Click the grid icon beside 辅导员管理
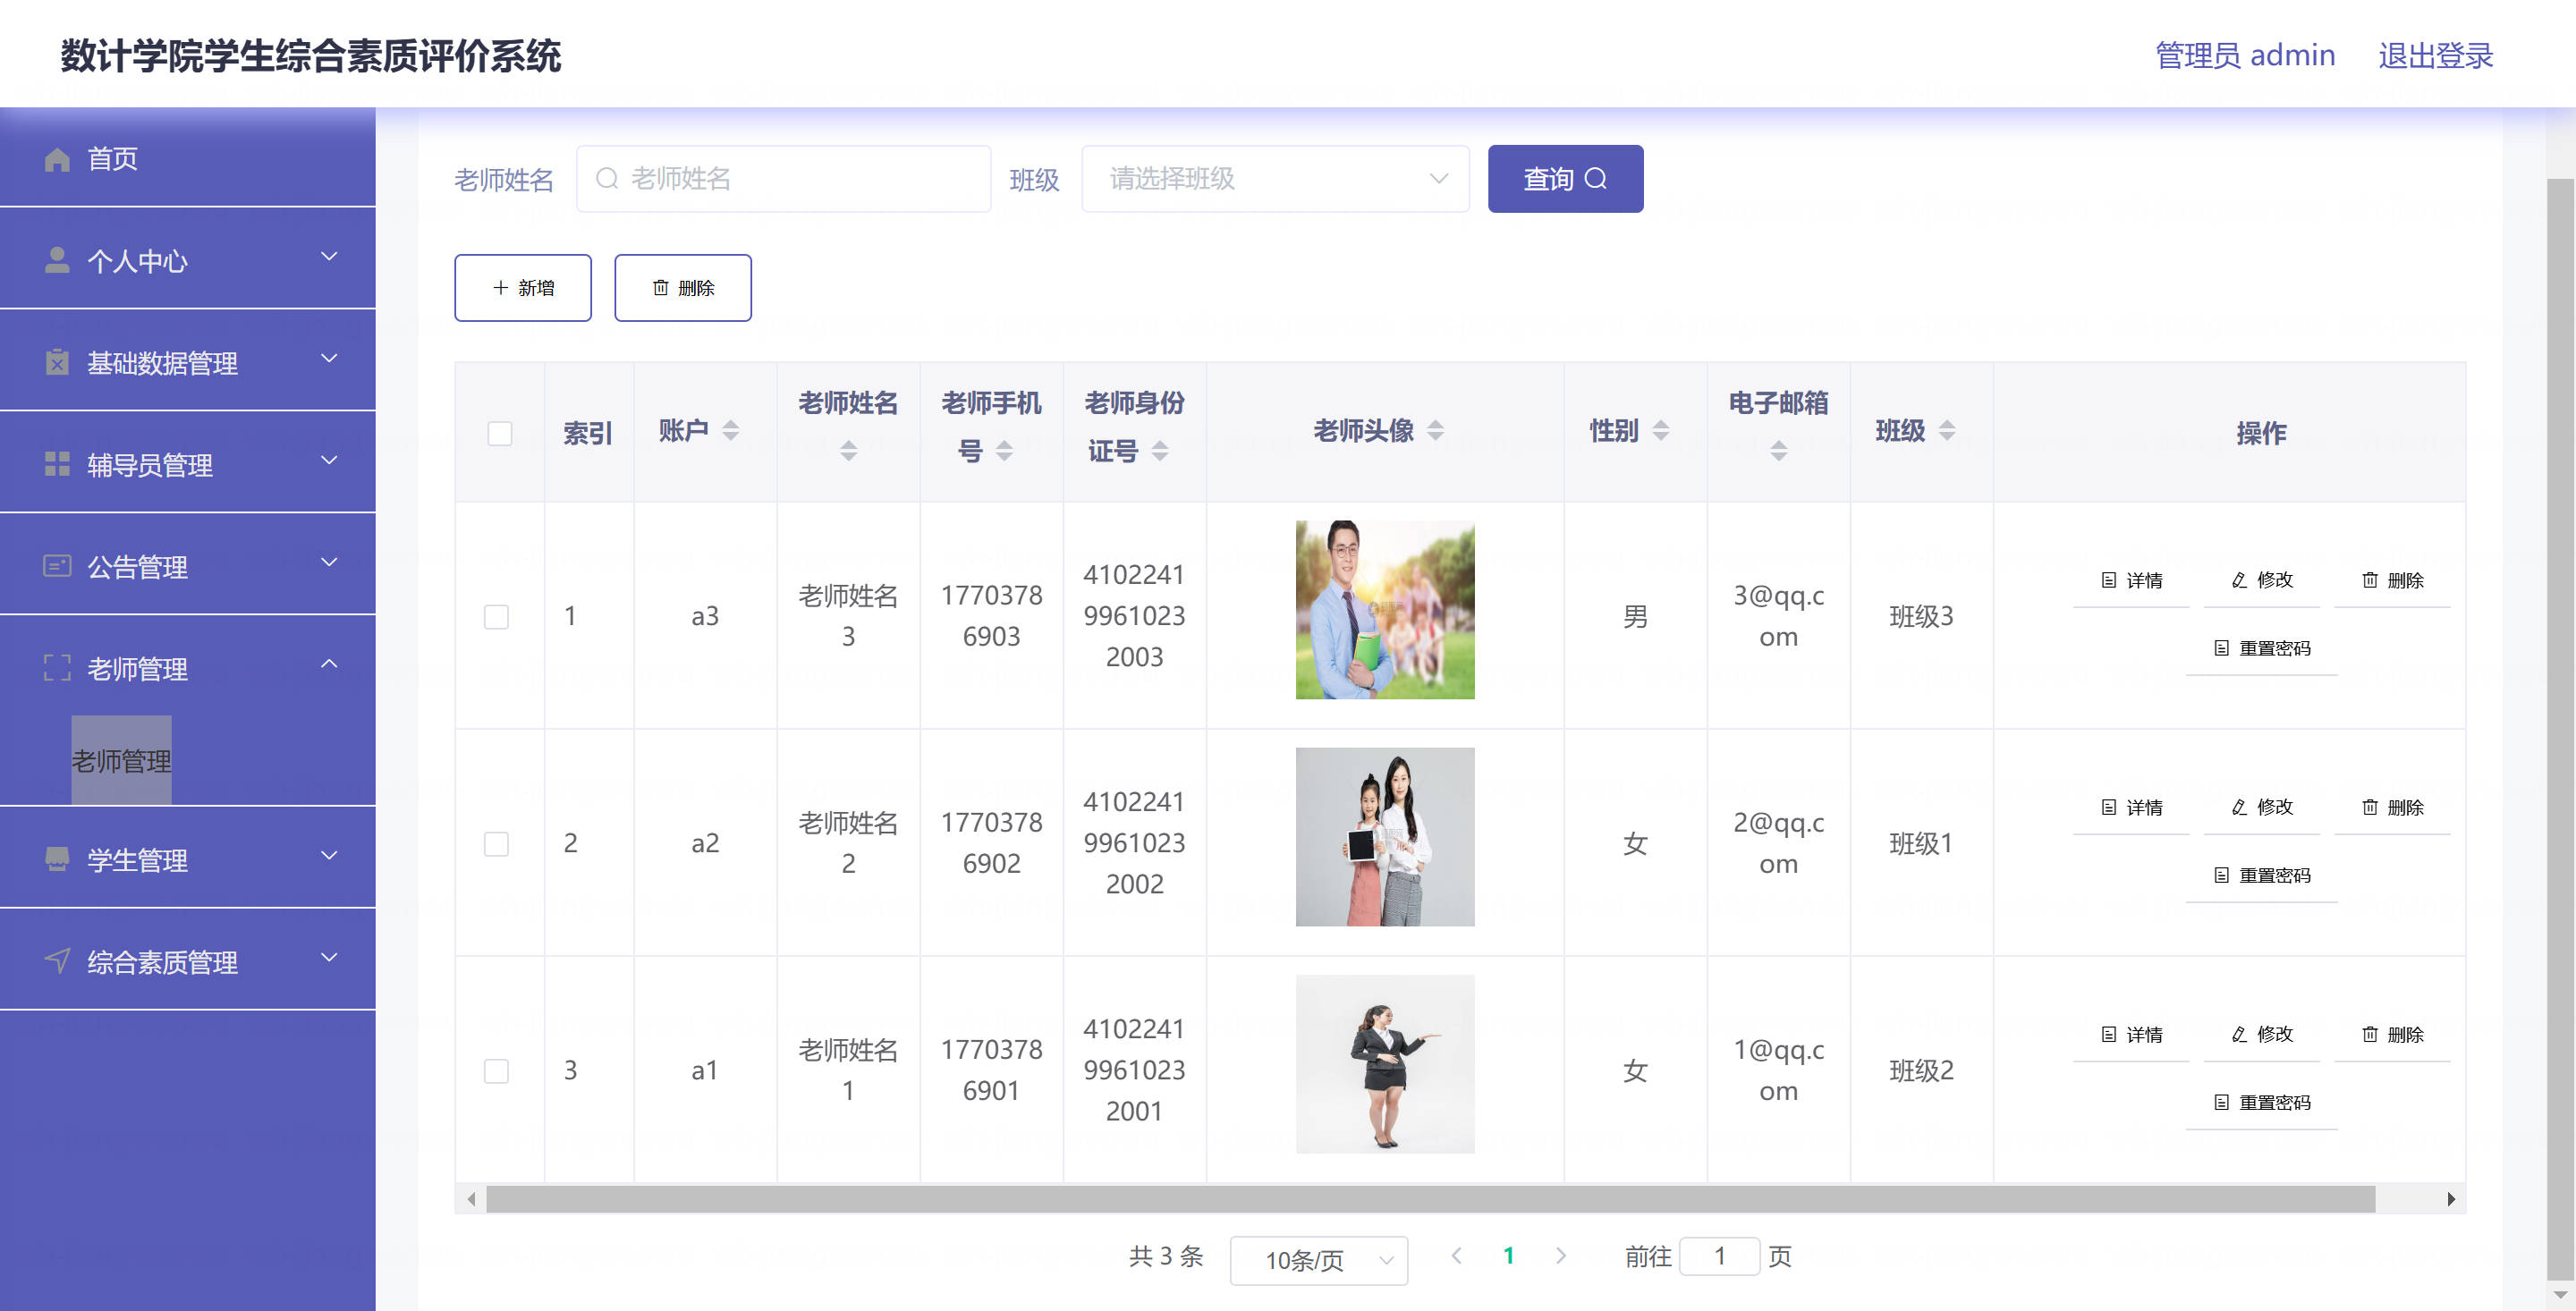The image size is (2576, 1311). point(57,464)
